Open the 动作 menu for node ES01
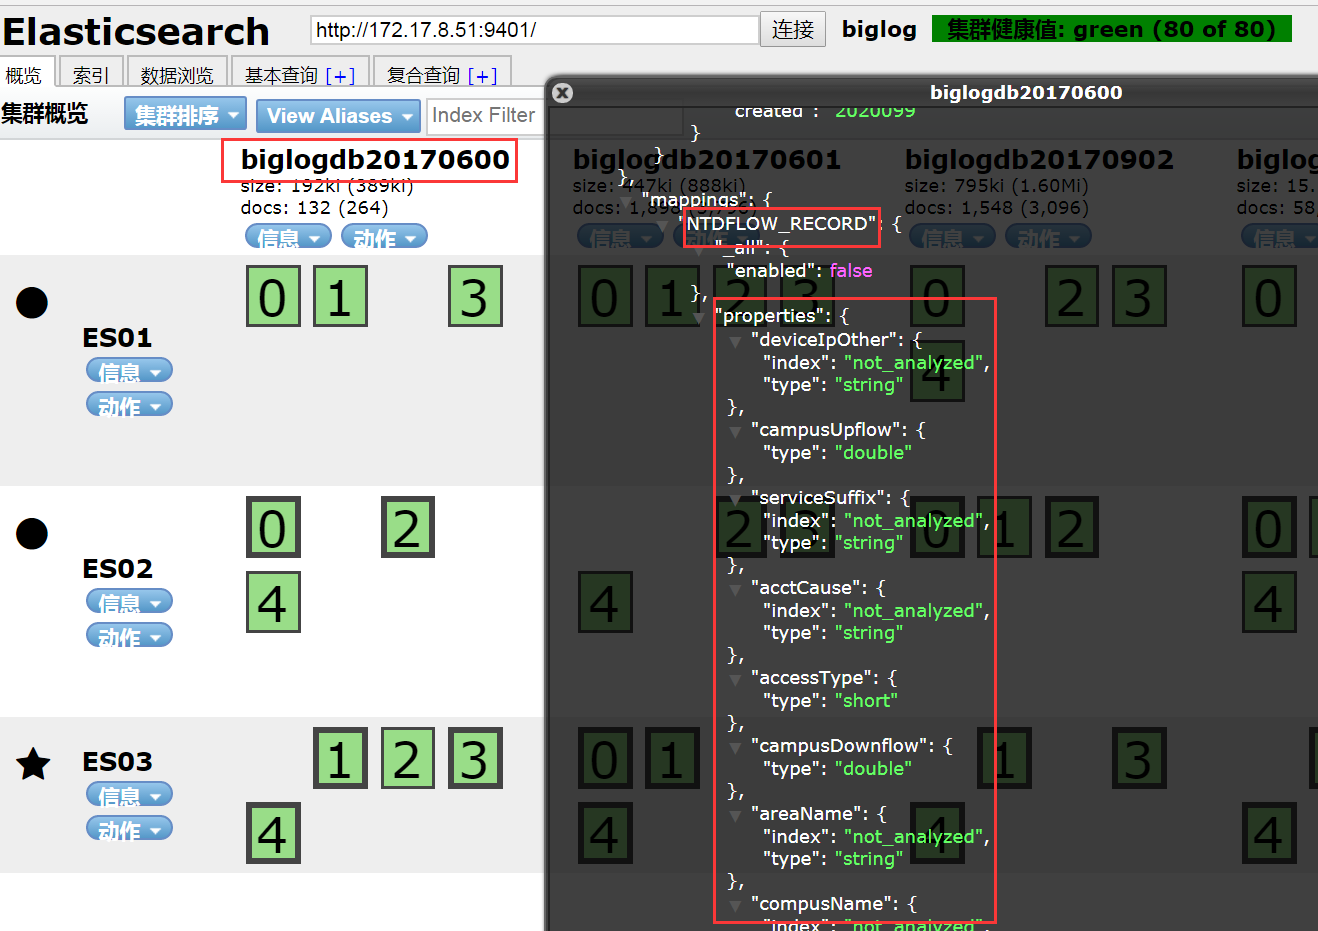The image size is (1318, 931). pos(129,405)
